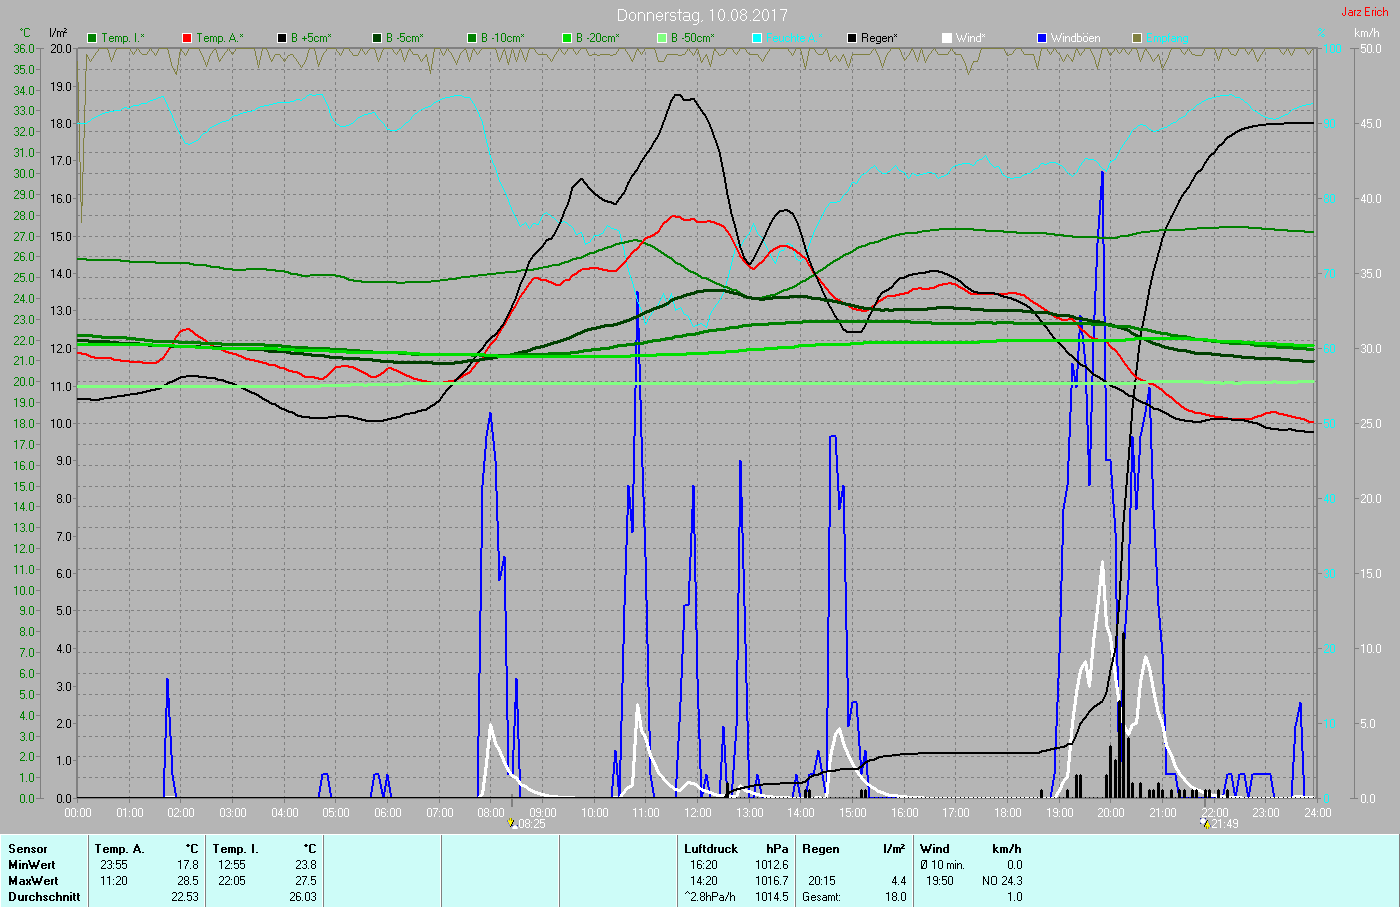Viewport: 1400px width, 907px height.
Task: Click the white Wind legend swatch
Action: point(947,38)
